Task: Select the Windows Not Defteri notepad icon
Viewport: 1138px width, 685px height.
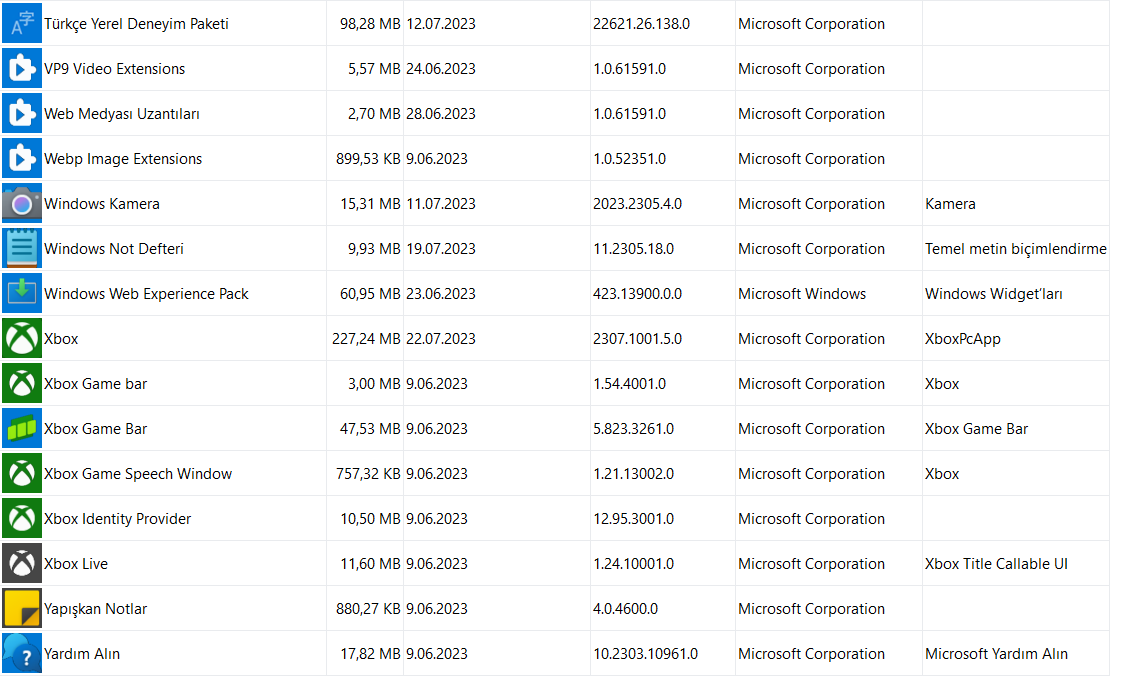Action: [21, 249]
